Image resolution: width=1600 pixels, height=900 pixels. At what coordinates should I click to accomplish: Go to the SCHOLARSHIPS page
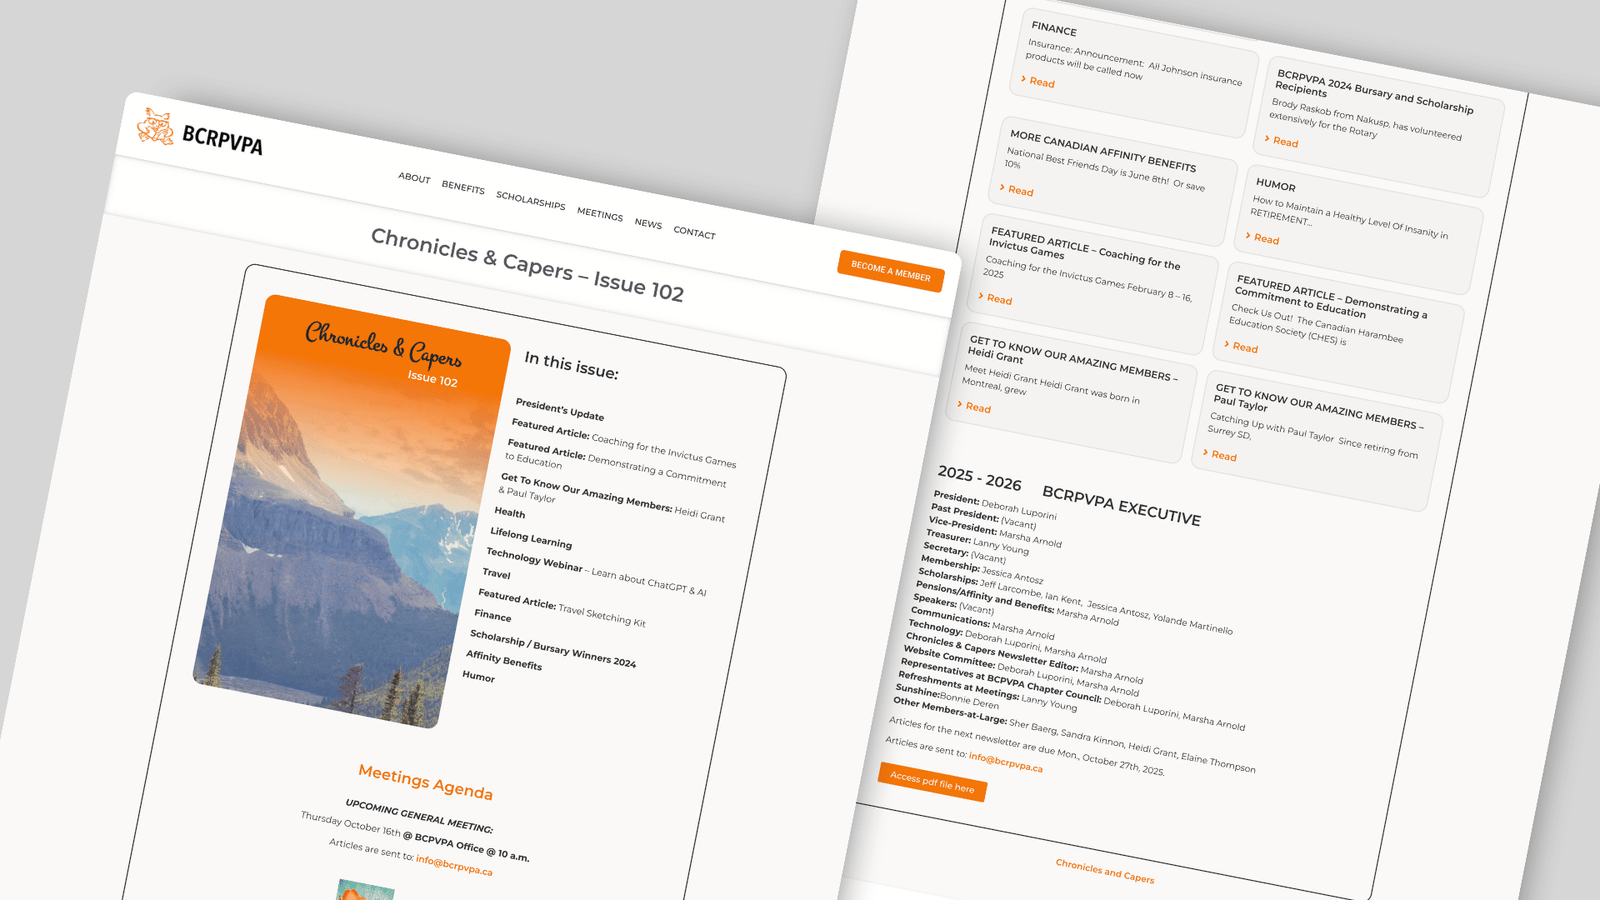(x=530, y=201)
